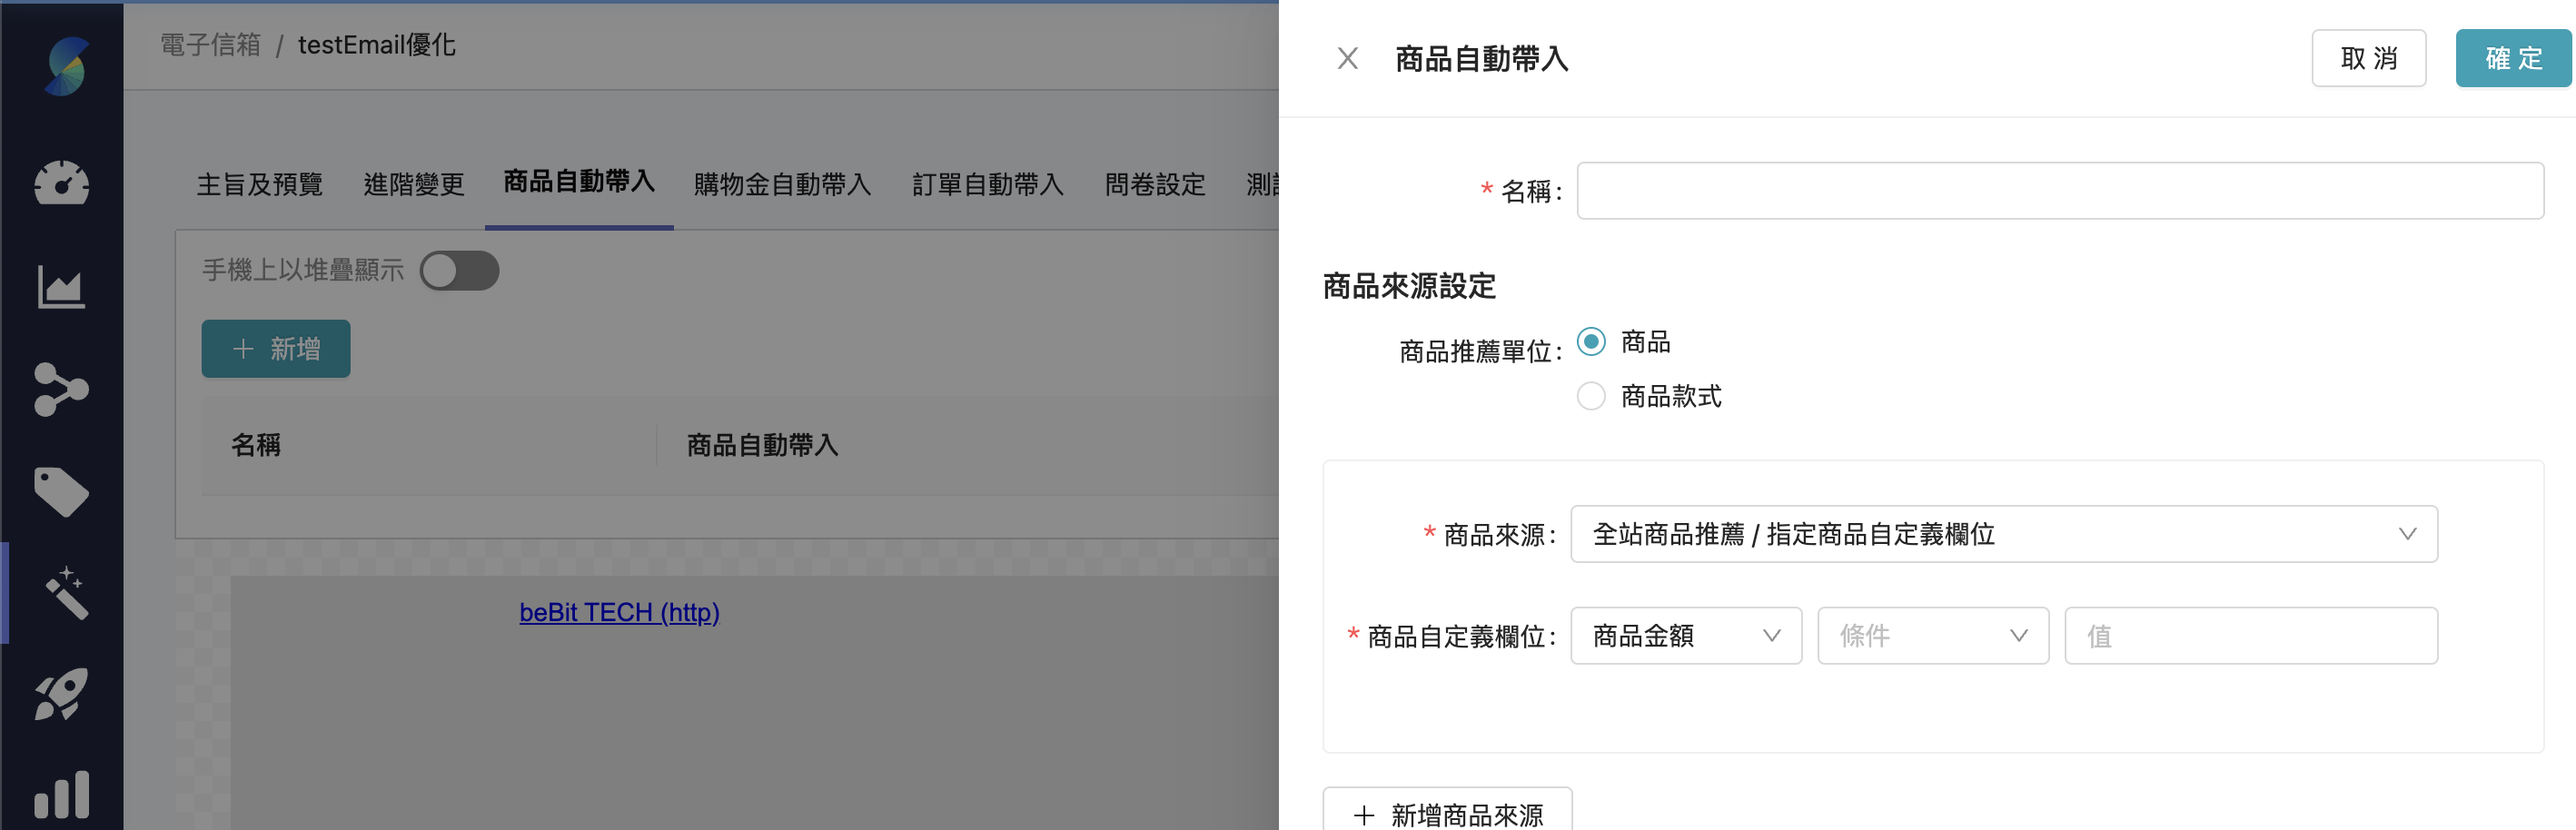Expand the 條件 condition dropdown
Viewport: 2576px width, 830px height.
(1932, 636)
